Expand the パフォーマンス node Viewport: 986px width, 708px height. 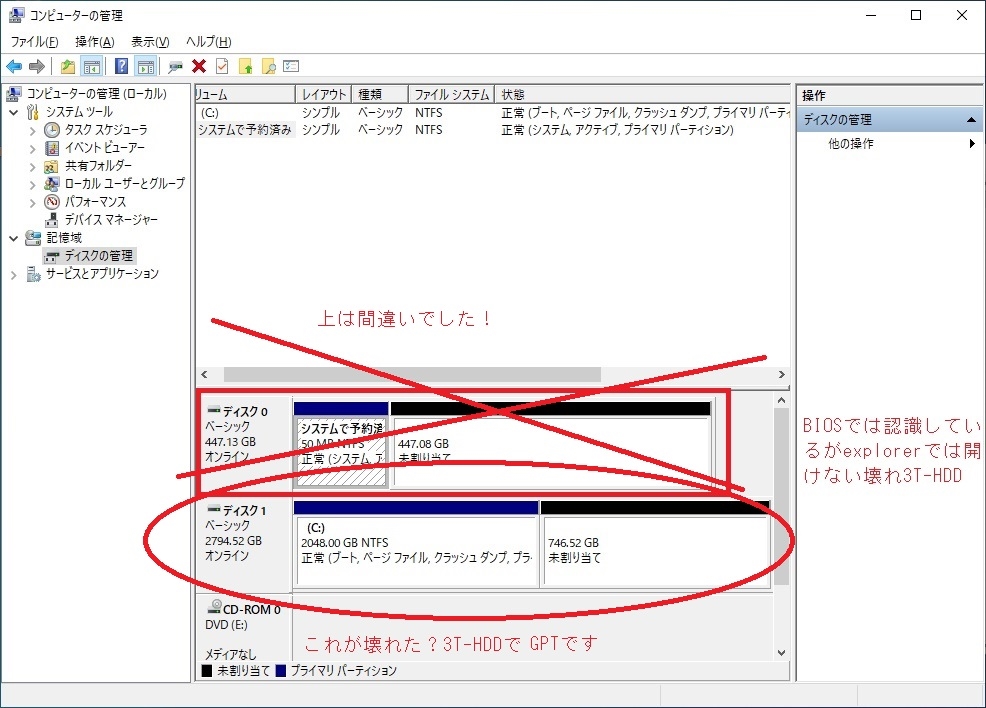click(33, 202)
